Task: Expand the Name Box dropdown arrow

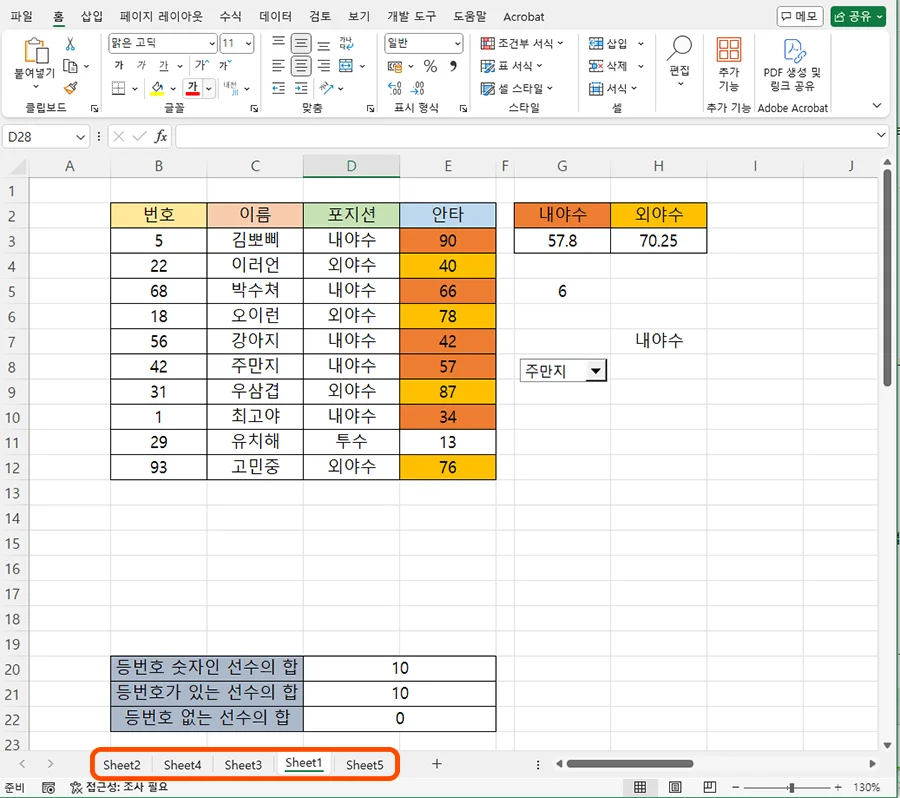Action: point(80,137)
